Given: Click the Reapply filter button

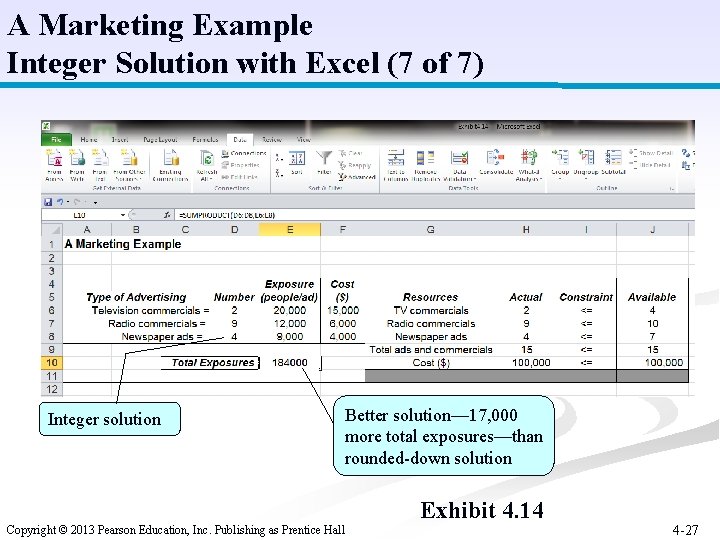Looking at the screenshot, I should (x=355, y=165).
